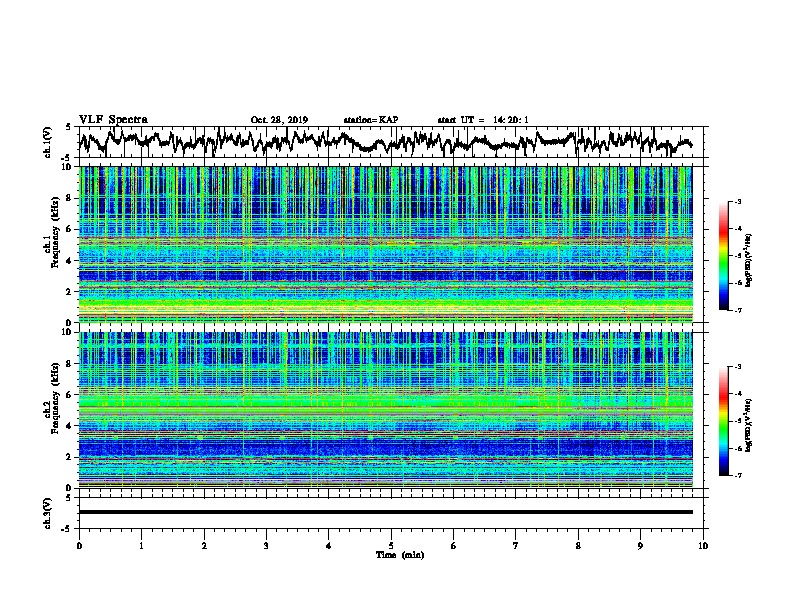This screenshot has height=612, width=792.
Task: Click the ch.1 color bar log(PSD) unit label
Action: pyautogui.click(x=749, y=260)
